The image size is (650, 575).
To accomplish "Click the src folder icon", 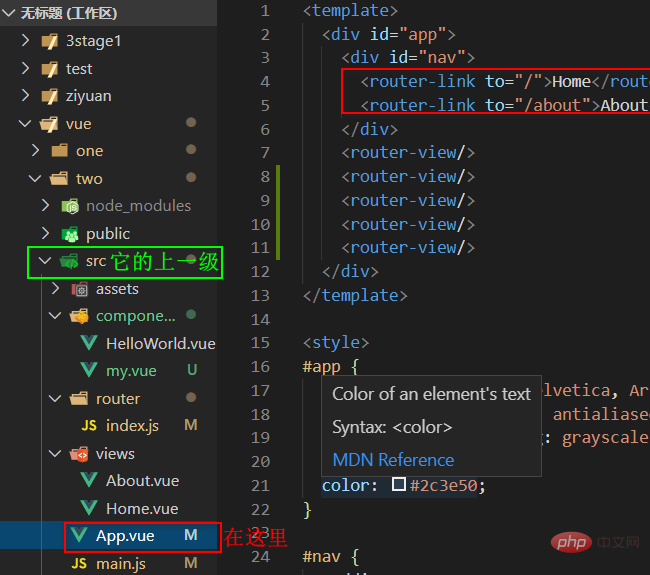I will point(69,261).
